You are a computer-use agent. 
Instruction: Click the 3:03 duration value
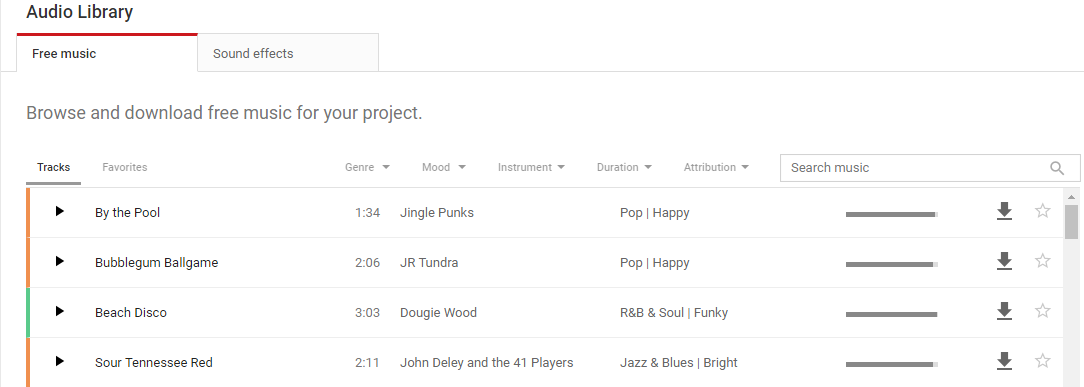click(x=368, y=312)
